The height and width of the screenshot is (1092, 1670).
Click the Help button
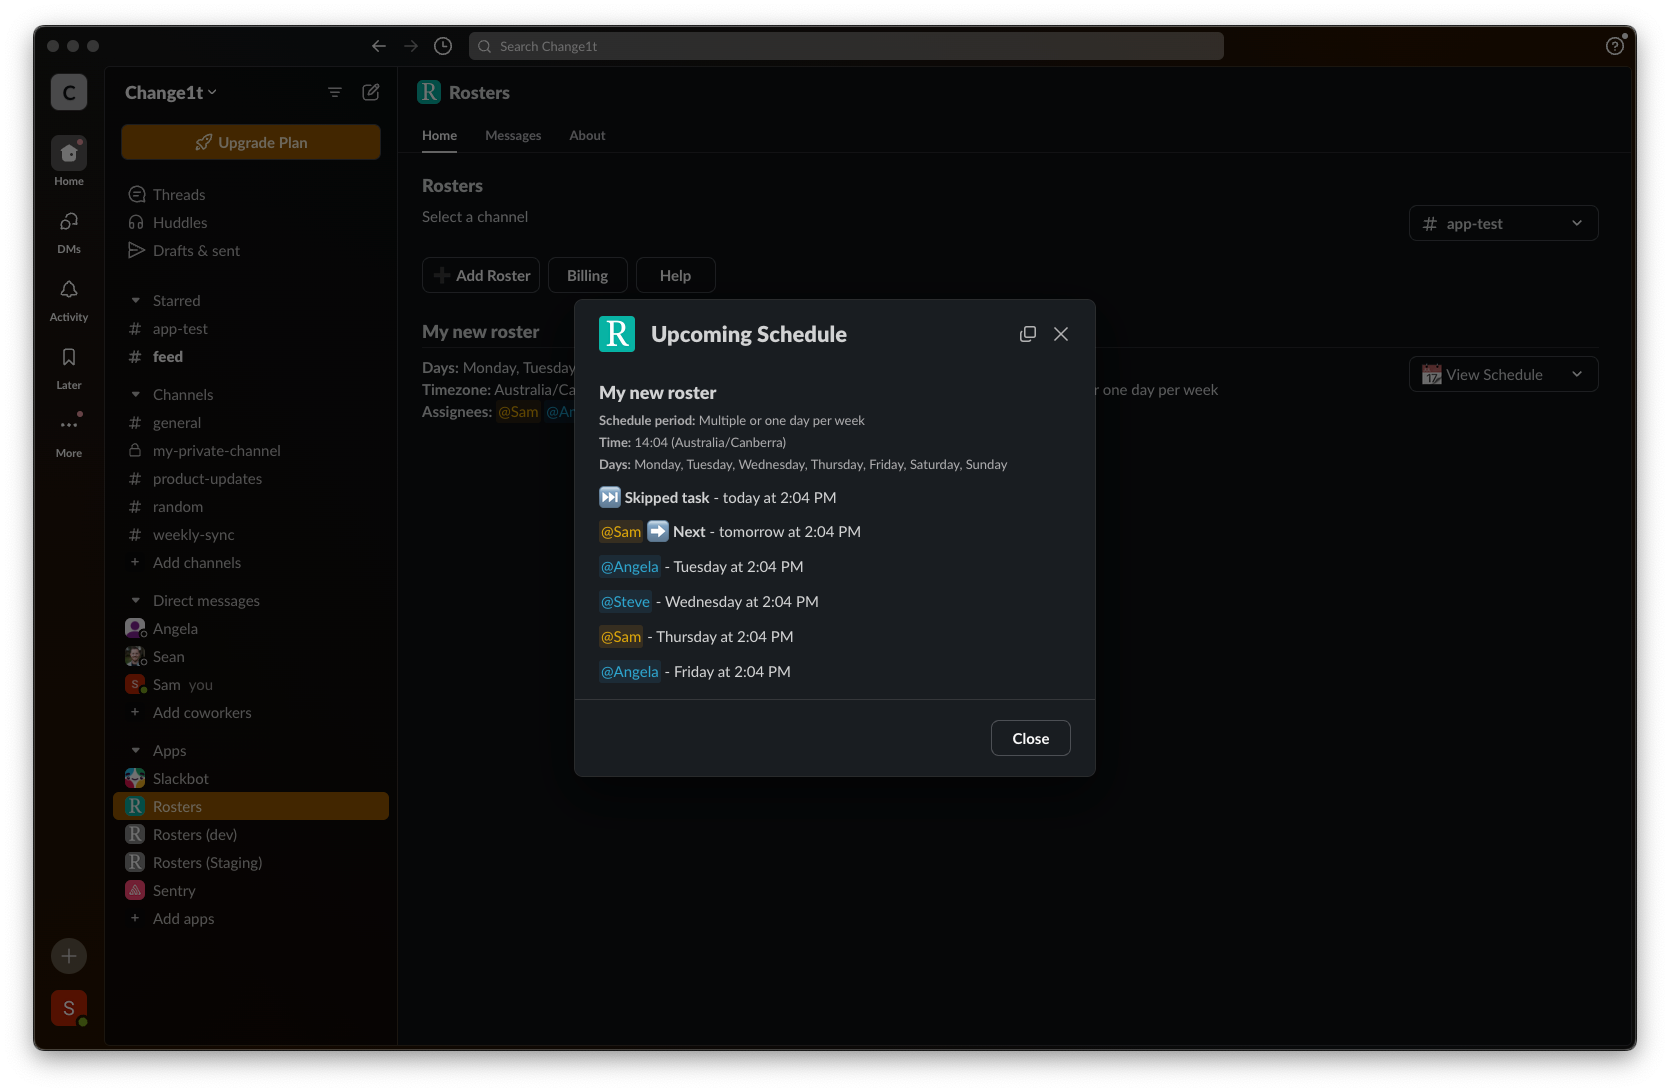tap(675, 275)
